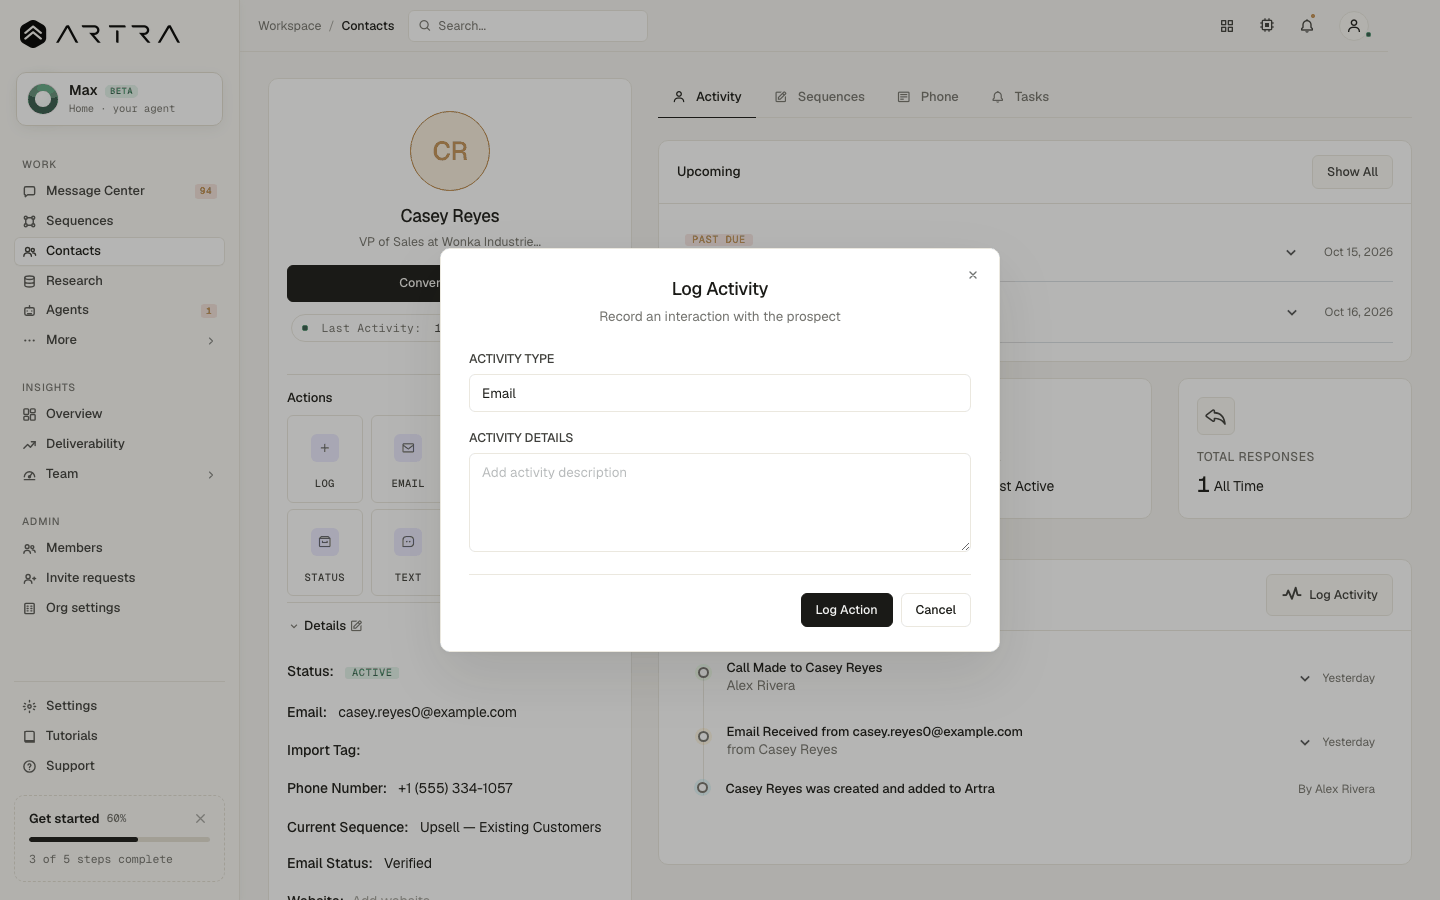Open Tutorials in sidebar

pyautogui.click(x=119, y=736)
